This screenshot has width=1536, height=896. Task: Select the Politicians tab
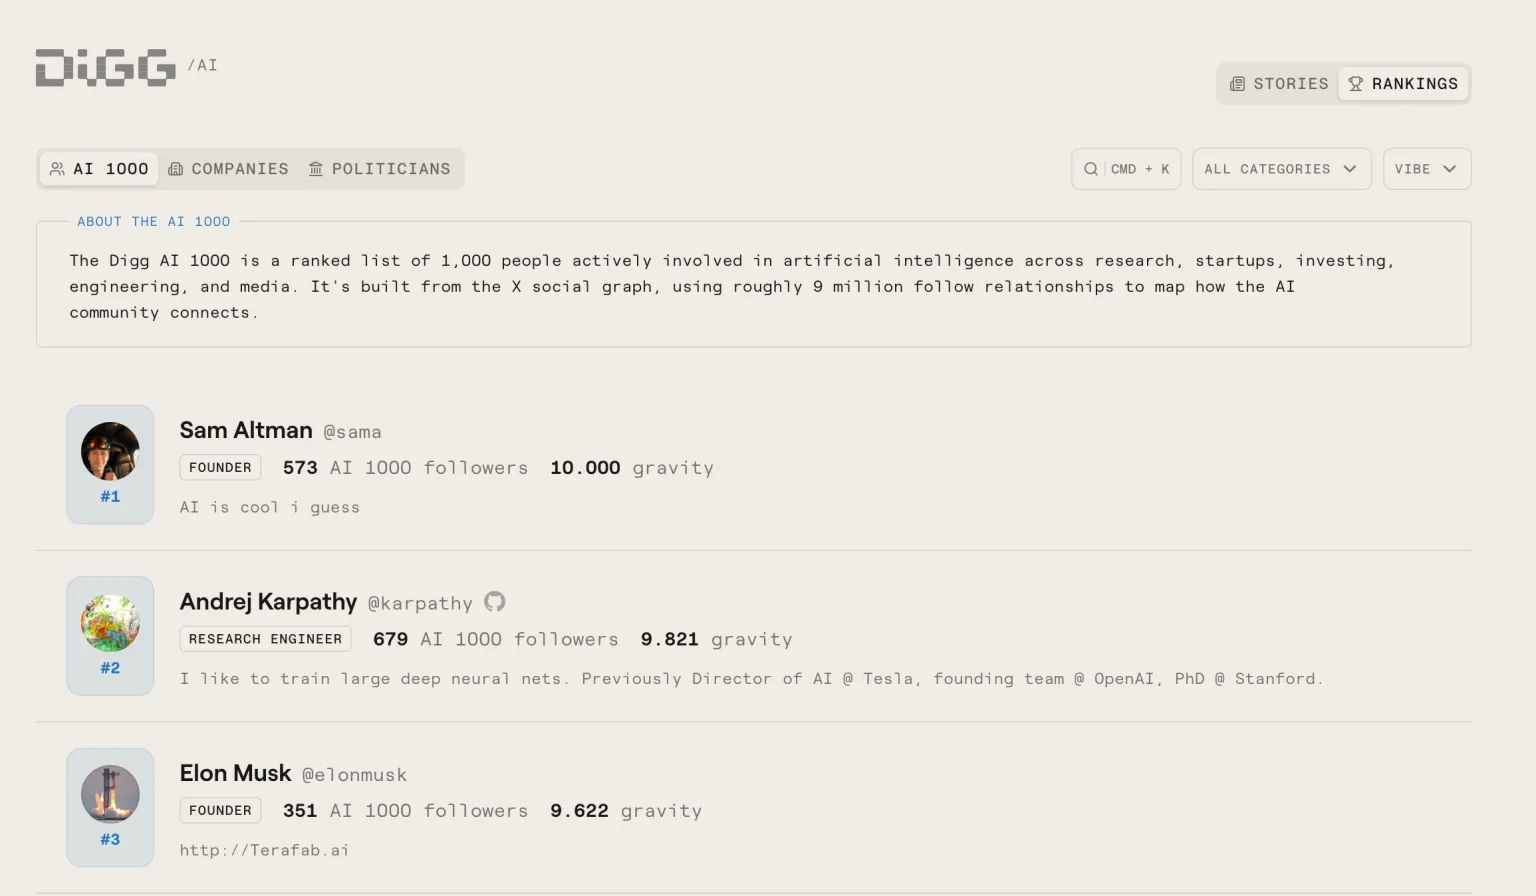coord(380,169)
